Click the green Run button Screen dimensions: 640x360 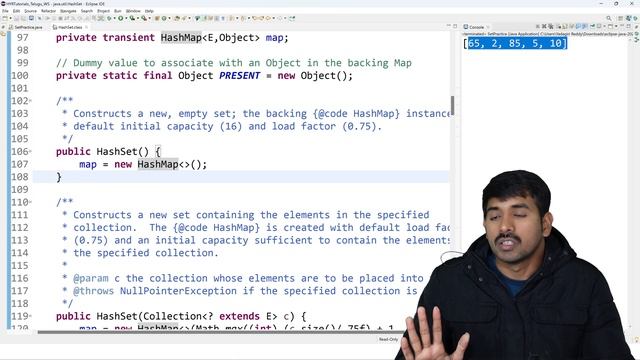(121, 18)
